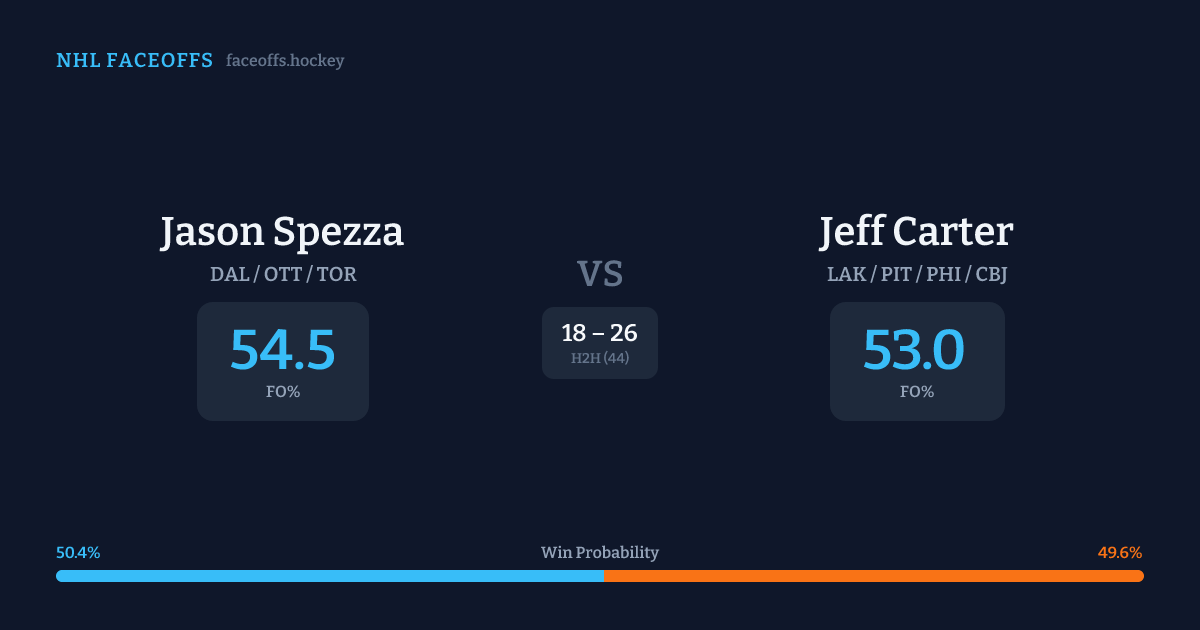Open the faceoffs.hockey link
Image resolution: width=1200 pixels, height=630 pixels.
(x=285, y=61)
